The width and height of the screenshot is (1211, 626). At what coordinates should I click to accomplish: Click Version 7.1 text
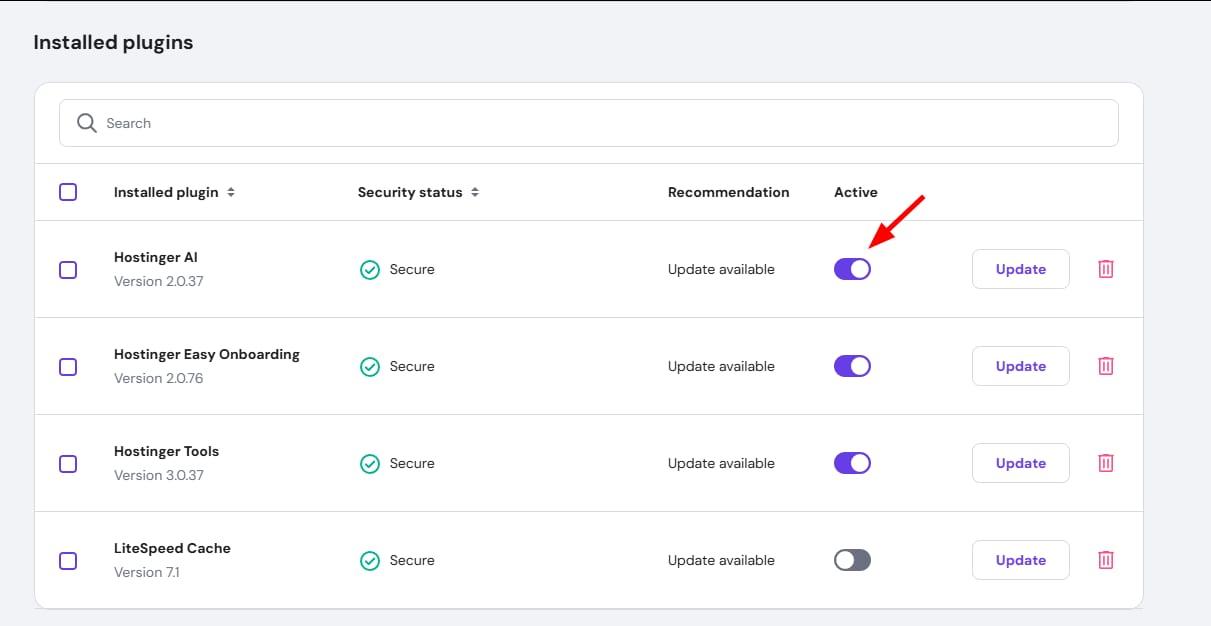coord(147,572)
